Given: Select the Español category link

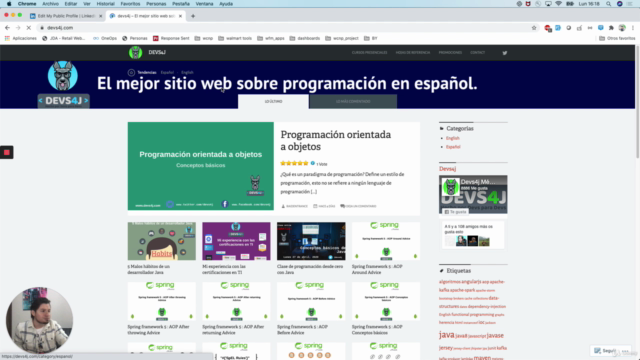Looking at the screenshot, I should pyautogui.click(x=453, y=147).
